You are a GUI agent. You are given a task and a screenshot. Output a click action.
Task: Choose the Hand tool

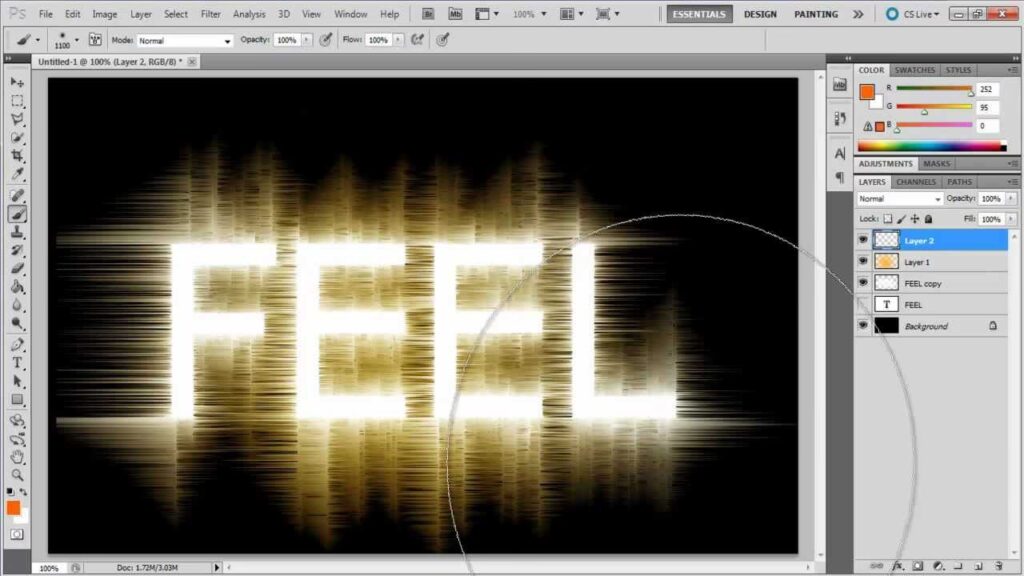[17, 457]
